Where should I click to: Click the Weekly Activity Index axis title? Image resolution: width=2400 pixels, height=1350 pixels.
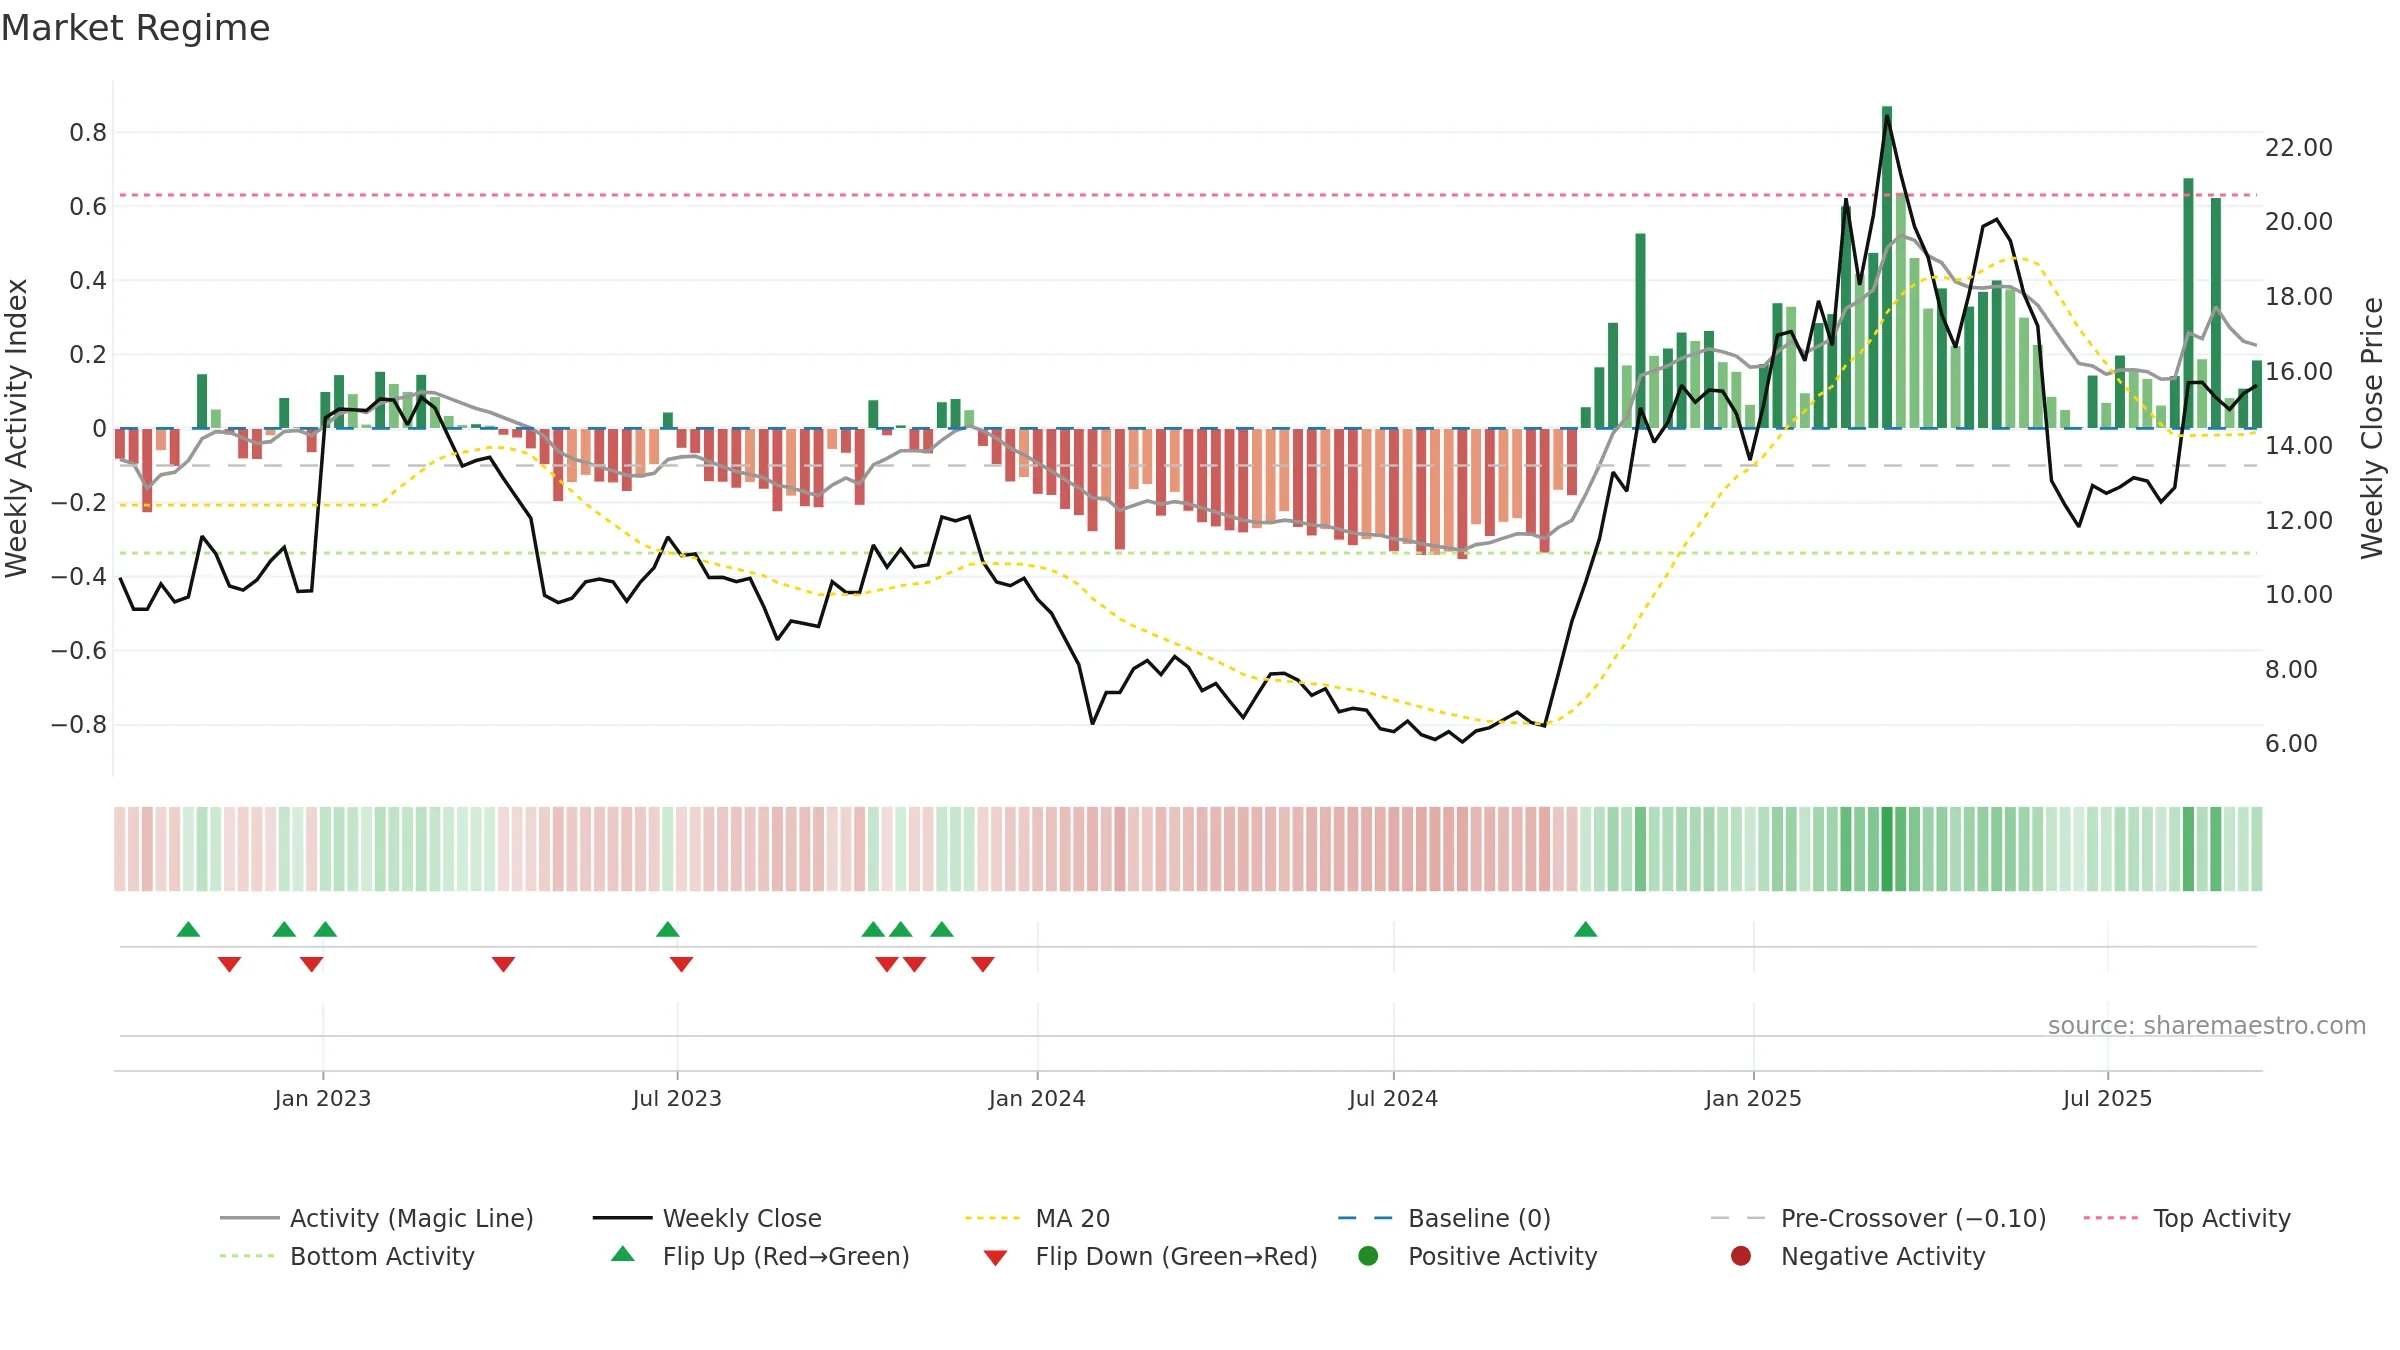17,428
